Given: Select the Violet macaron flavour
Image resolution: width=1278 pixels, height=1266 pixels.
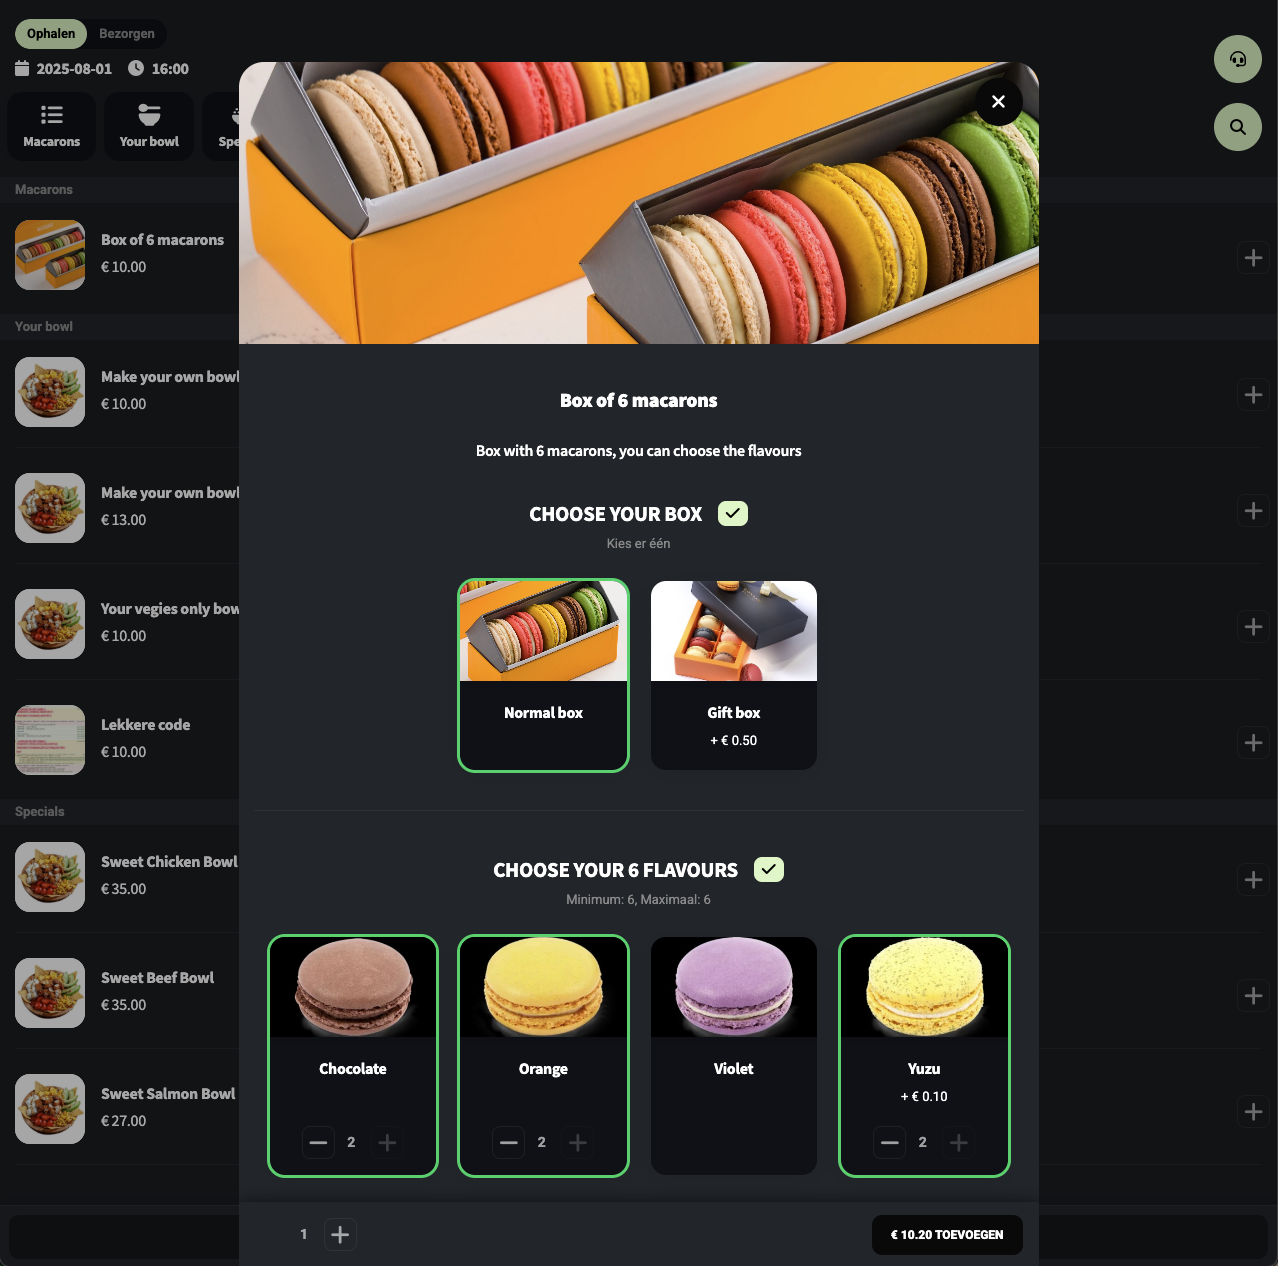Looking at the screenshot, I should pos(733,1055).
